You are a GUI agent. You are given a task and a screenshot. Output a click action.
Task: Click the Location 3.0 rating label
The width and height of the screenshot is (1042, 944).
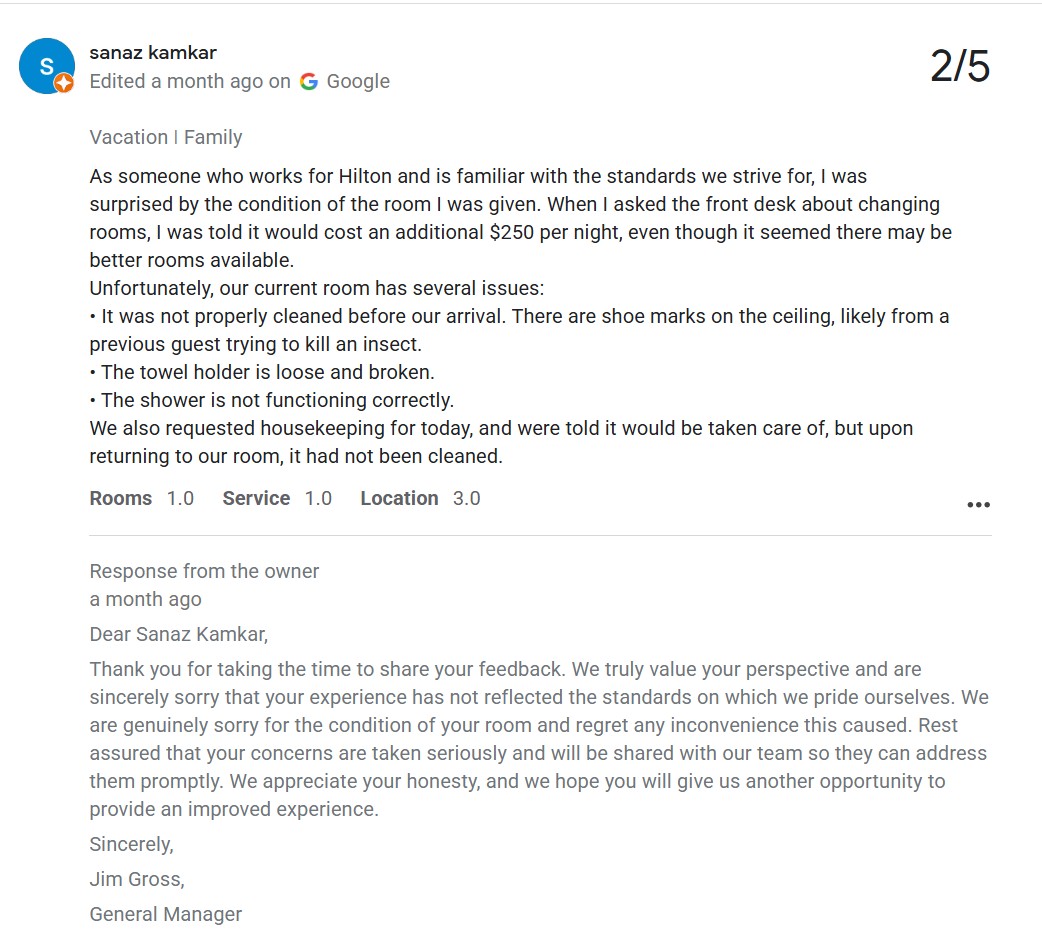tap(420, 498)
